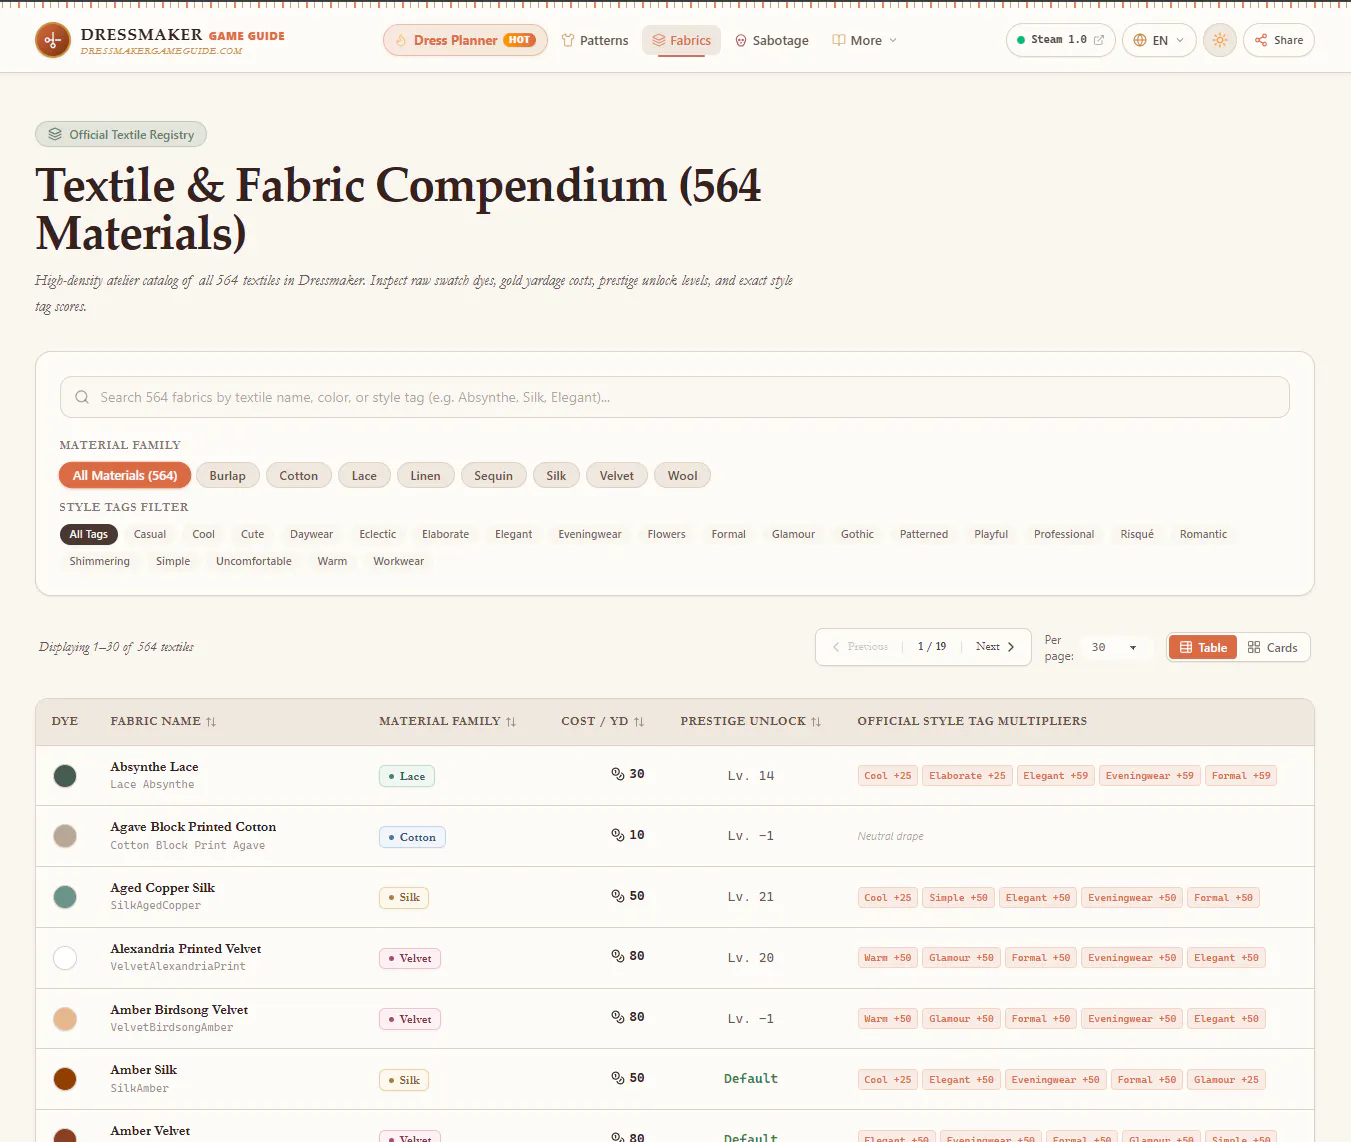Expand the More menu
Viewport: 1351px width, 1142px height.
[x=864, y=40]
